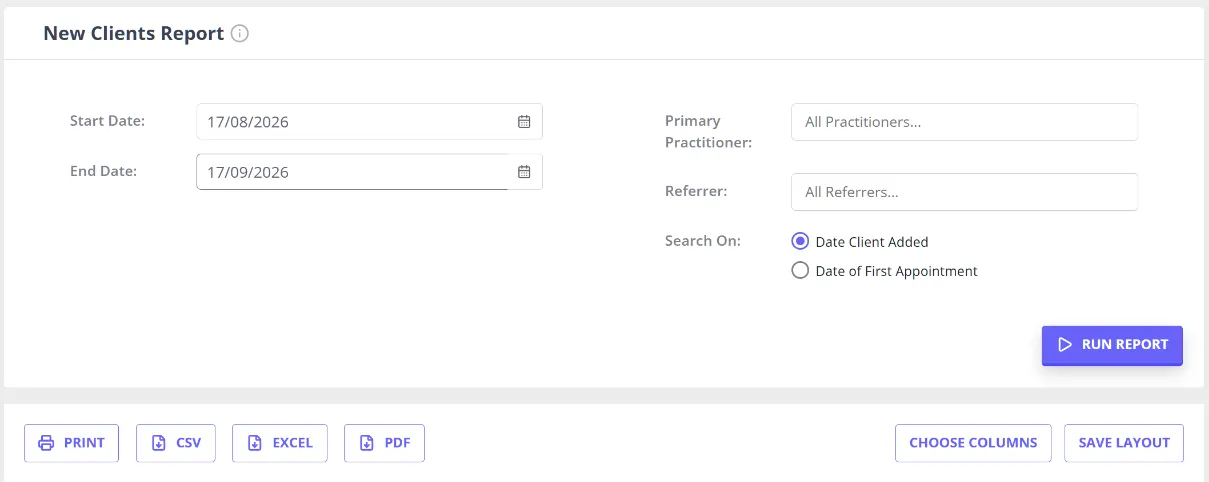The image size is (1209, 482).
Task: Click the info icon beside New Clients Report
Action: [239, 33]
